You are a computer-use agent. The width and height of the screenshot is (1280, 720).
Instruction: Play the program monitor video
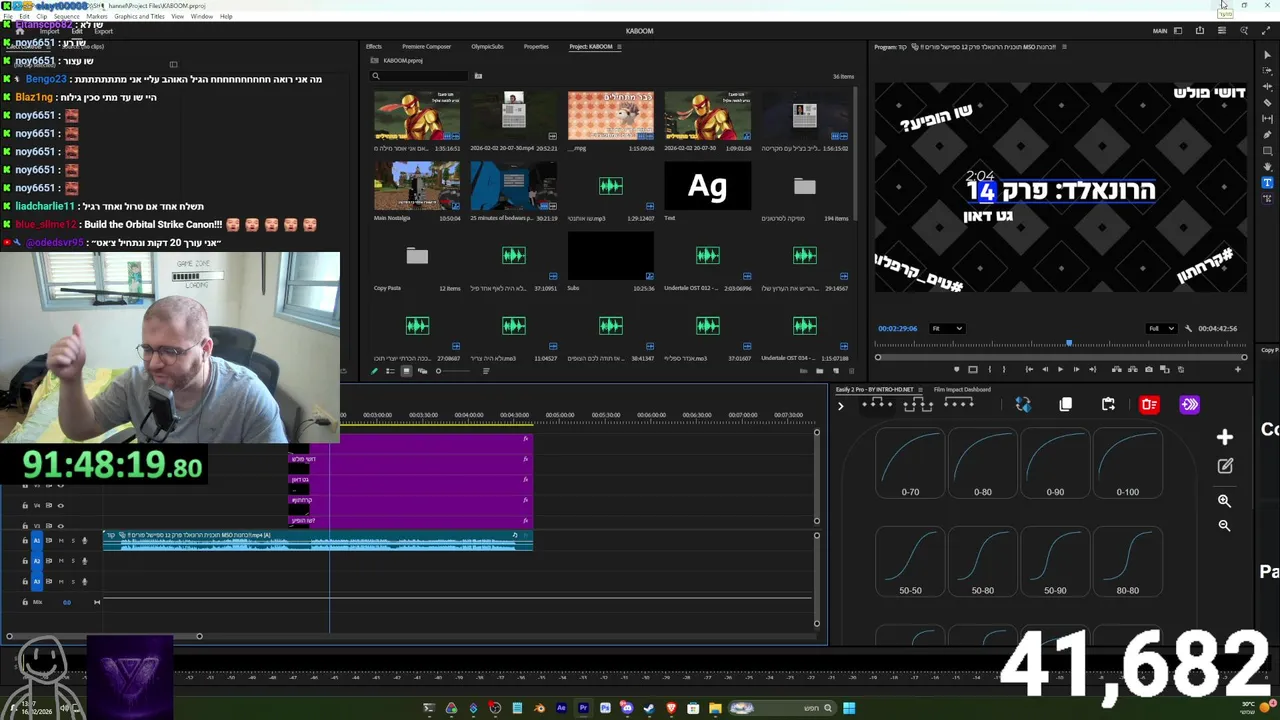pos(1060,370)
